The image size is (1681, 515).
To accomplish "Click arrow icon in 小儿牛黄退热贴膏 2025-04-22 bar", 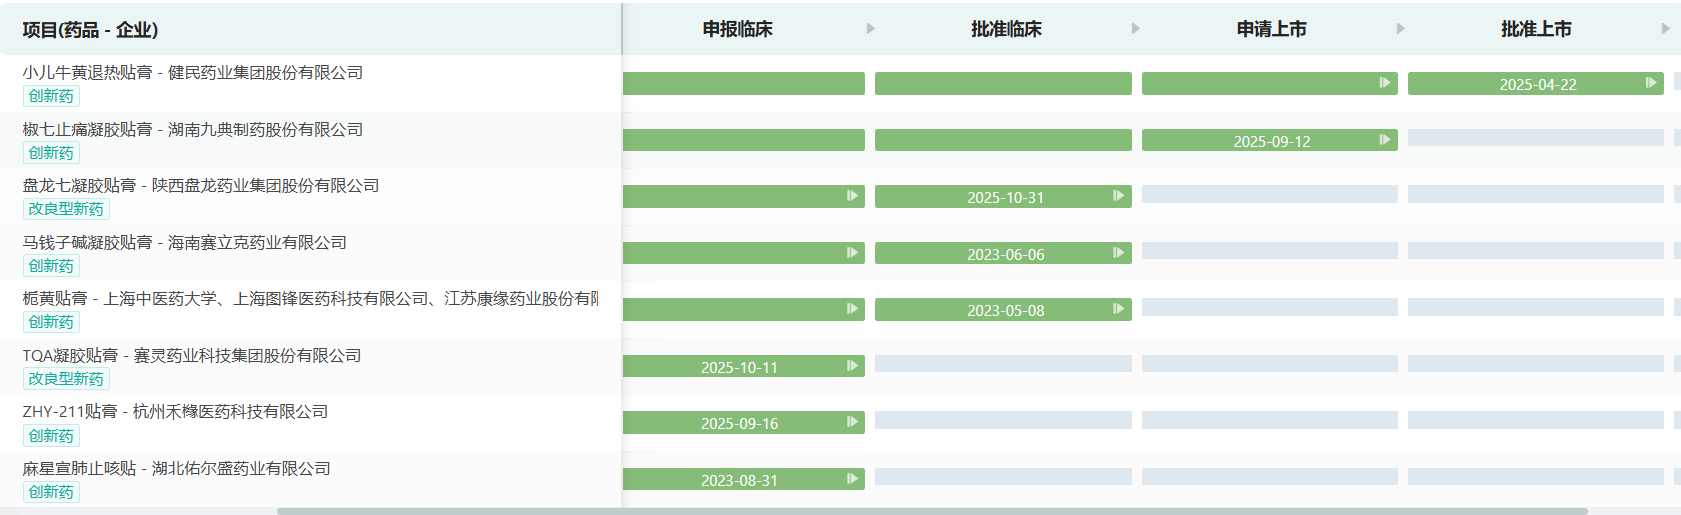I will click(1651, 83).
